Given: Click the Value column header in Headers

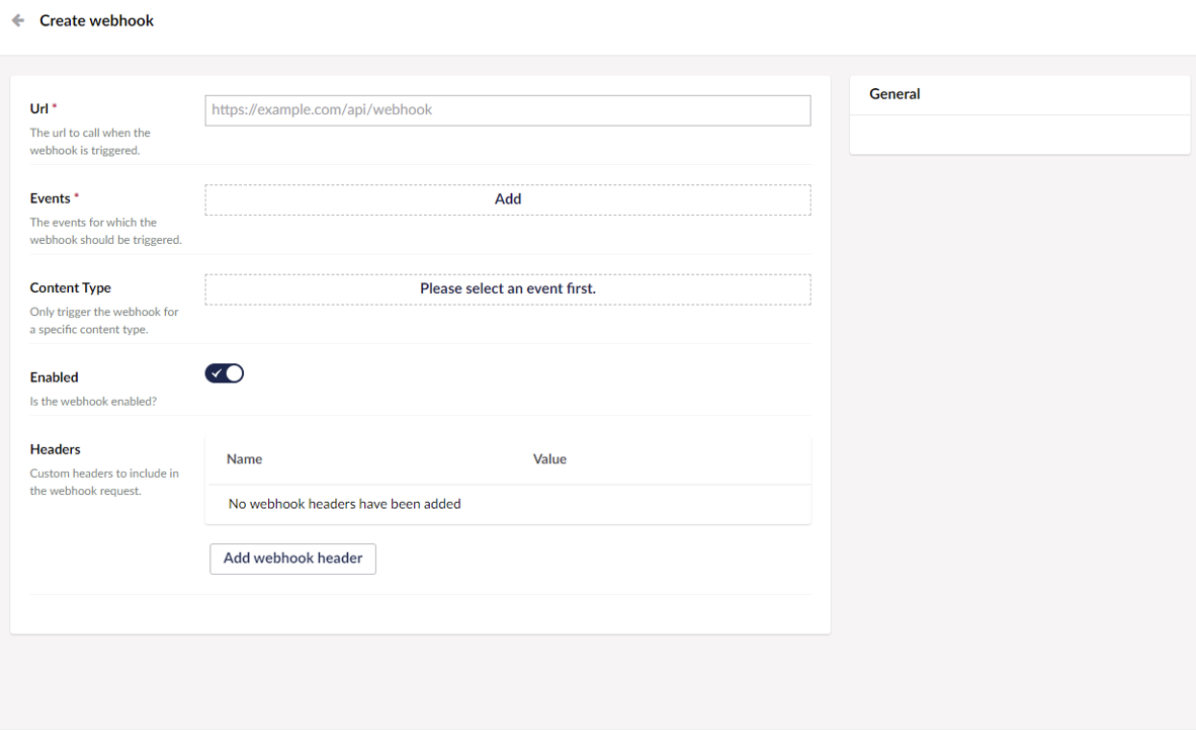Looking at the screenshot, I should [x=550, y=458].
